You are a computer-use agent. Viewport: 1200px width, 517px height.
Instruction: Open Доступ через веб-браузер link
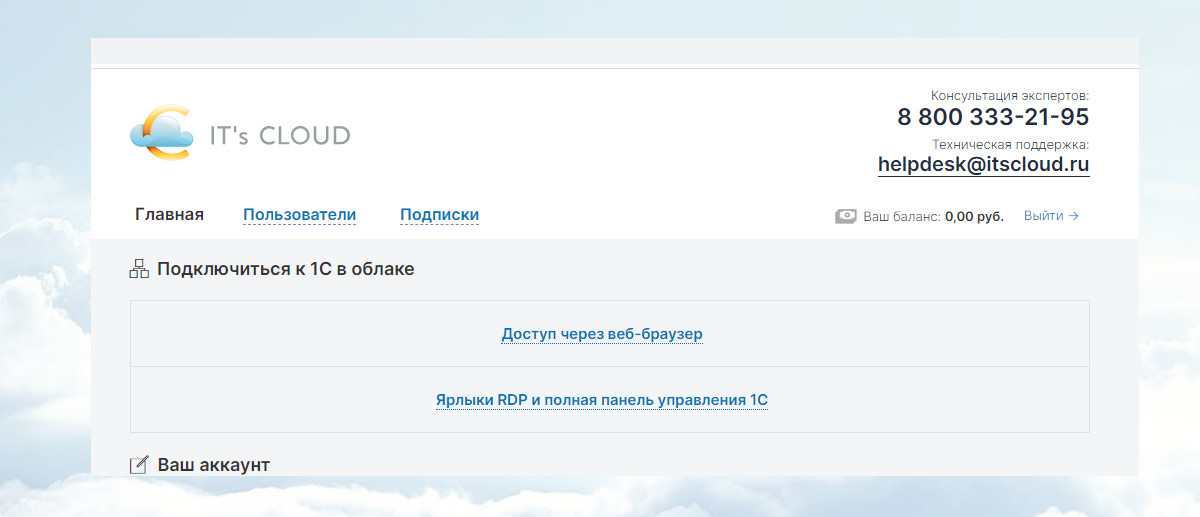click(x=602, y=334)
